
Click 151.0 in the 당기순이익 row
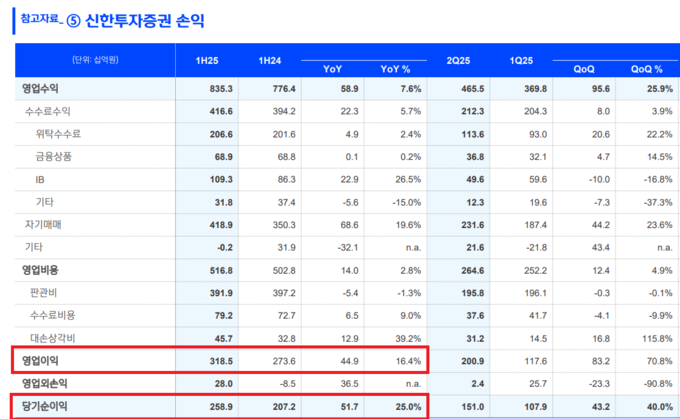click(x=473, y=407)
